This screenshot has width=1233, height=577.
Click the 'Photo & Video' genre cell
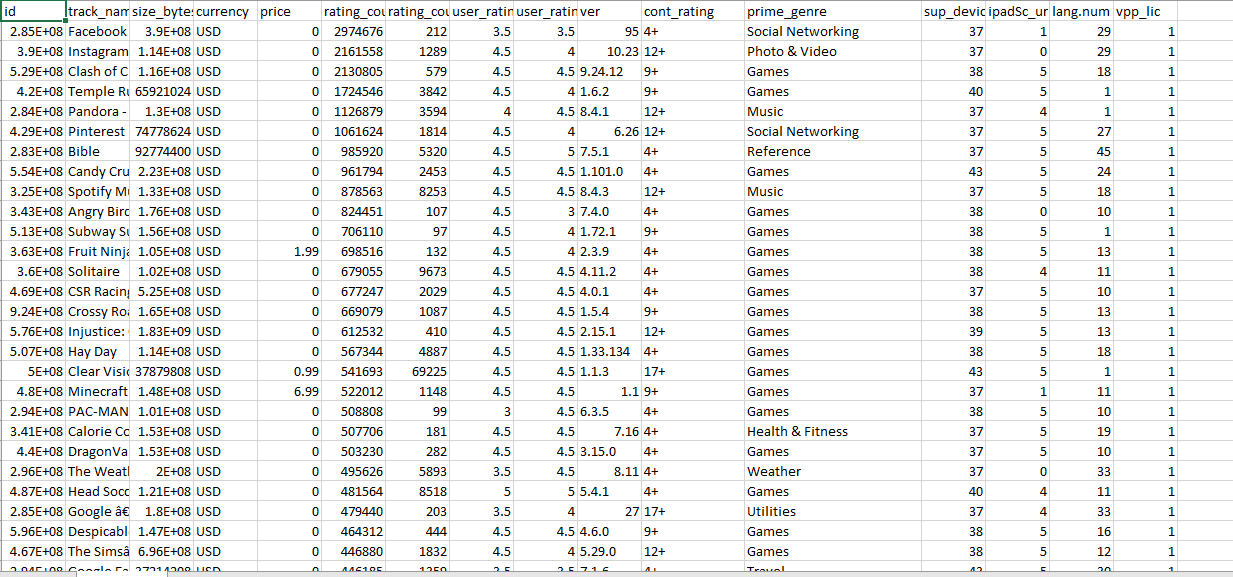tap(834, 52)
